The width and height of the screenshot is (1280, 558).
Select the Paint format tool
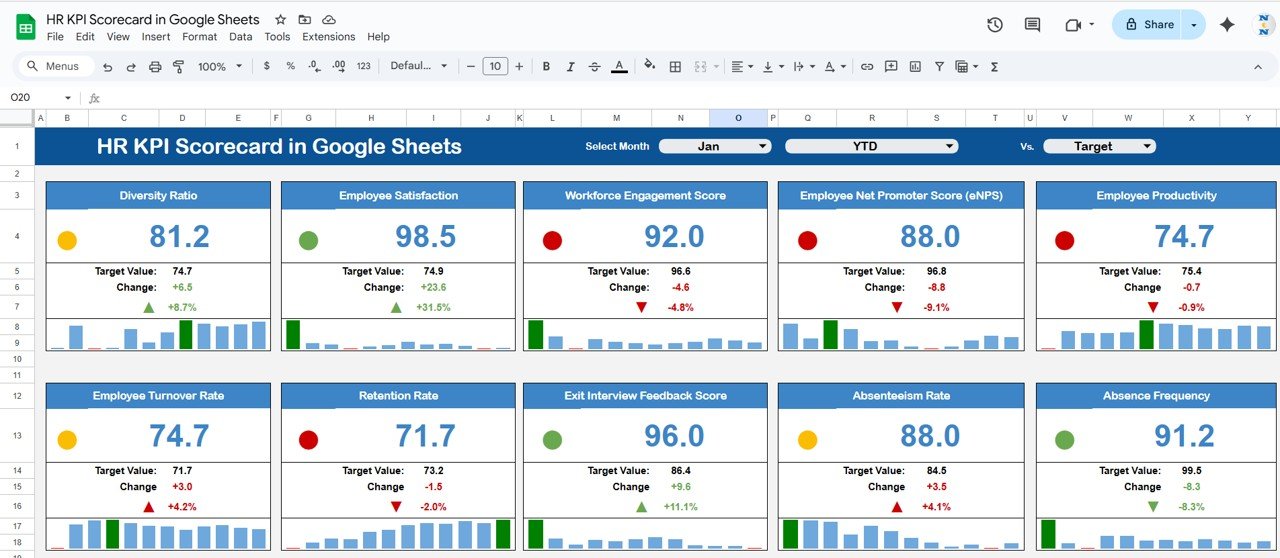point(179,67)
